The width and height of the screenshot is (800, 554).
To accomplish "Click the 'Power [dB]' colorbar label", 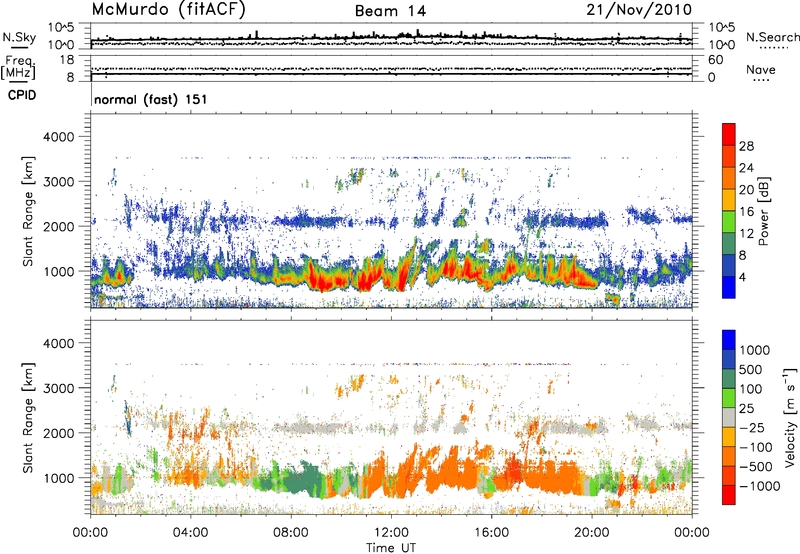I will [764, 211].
